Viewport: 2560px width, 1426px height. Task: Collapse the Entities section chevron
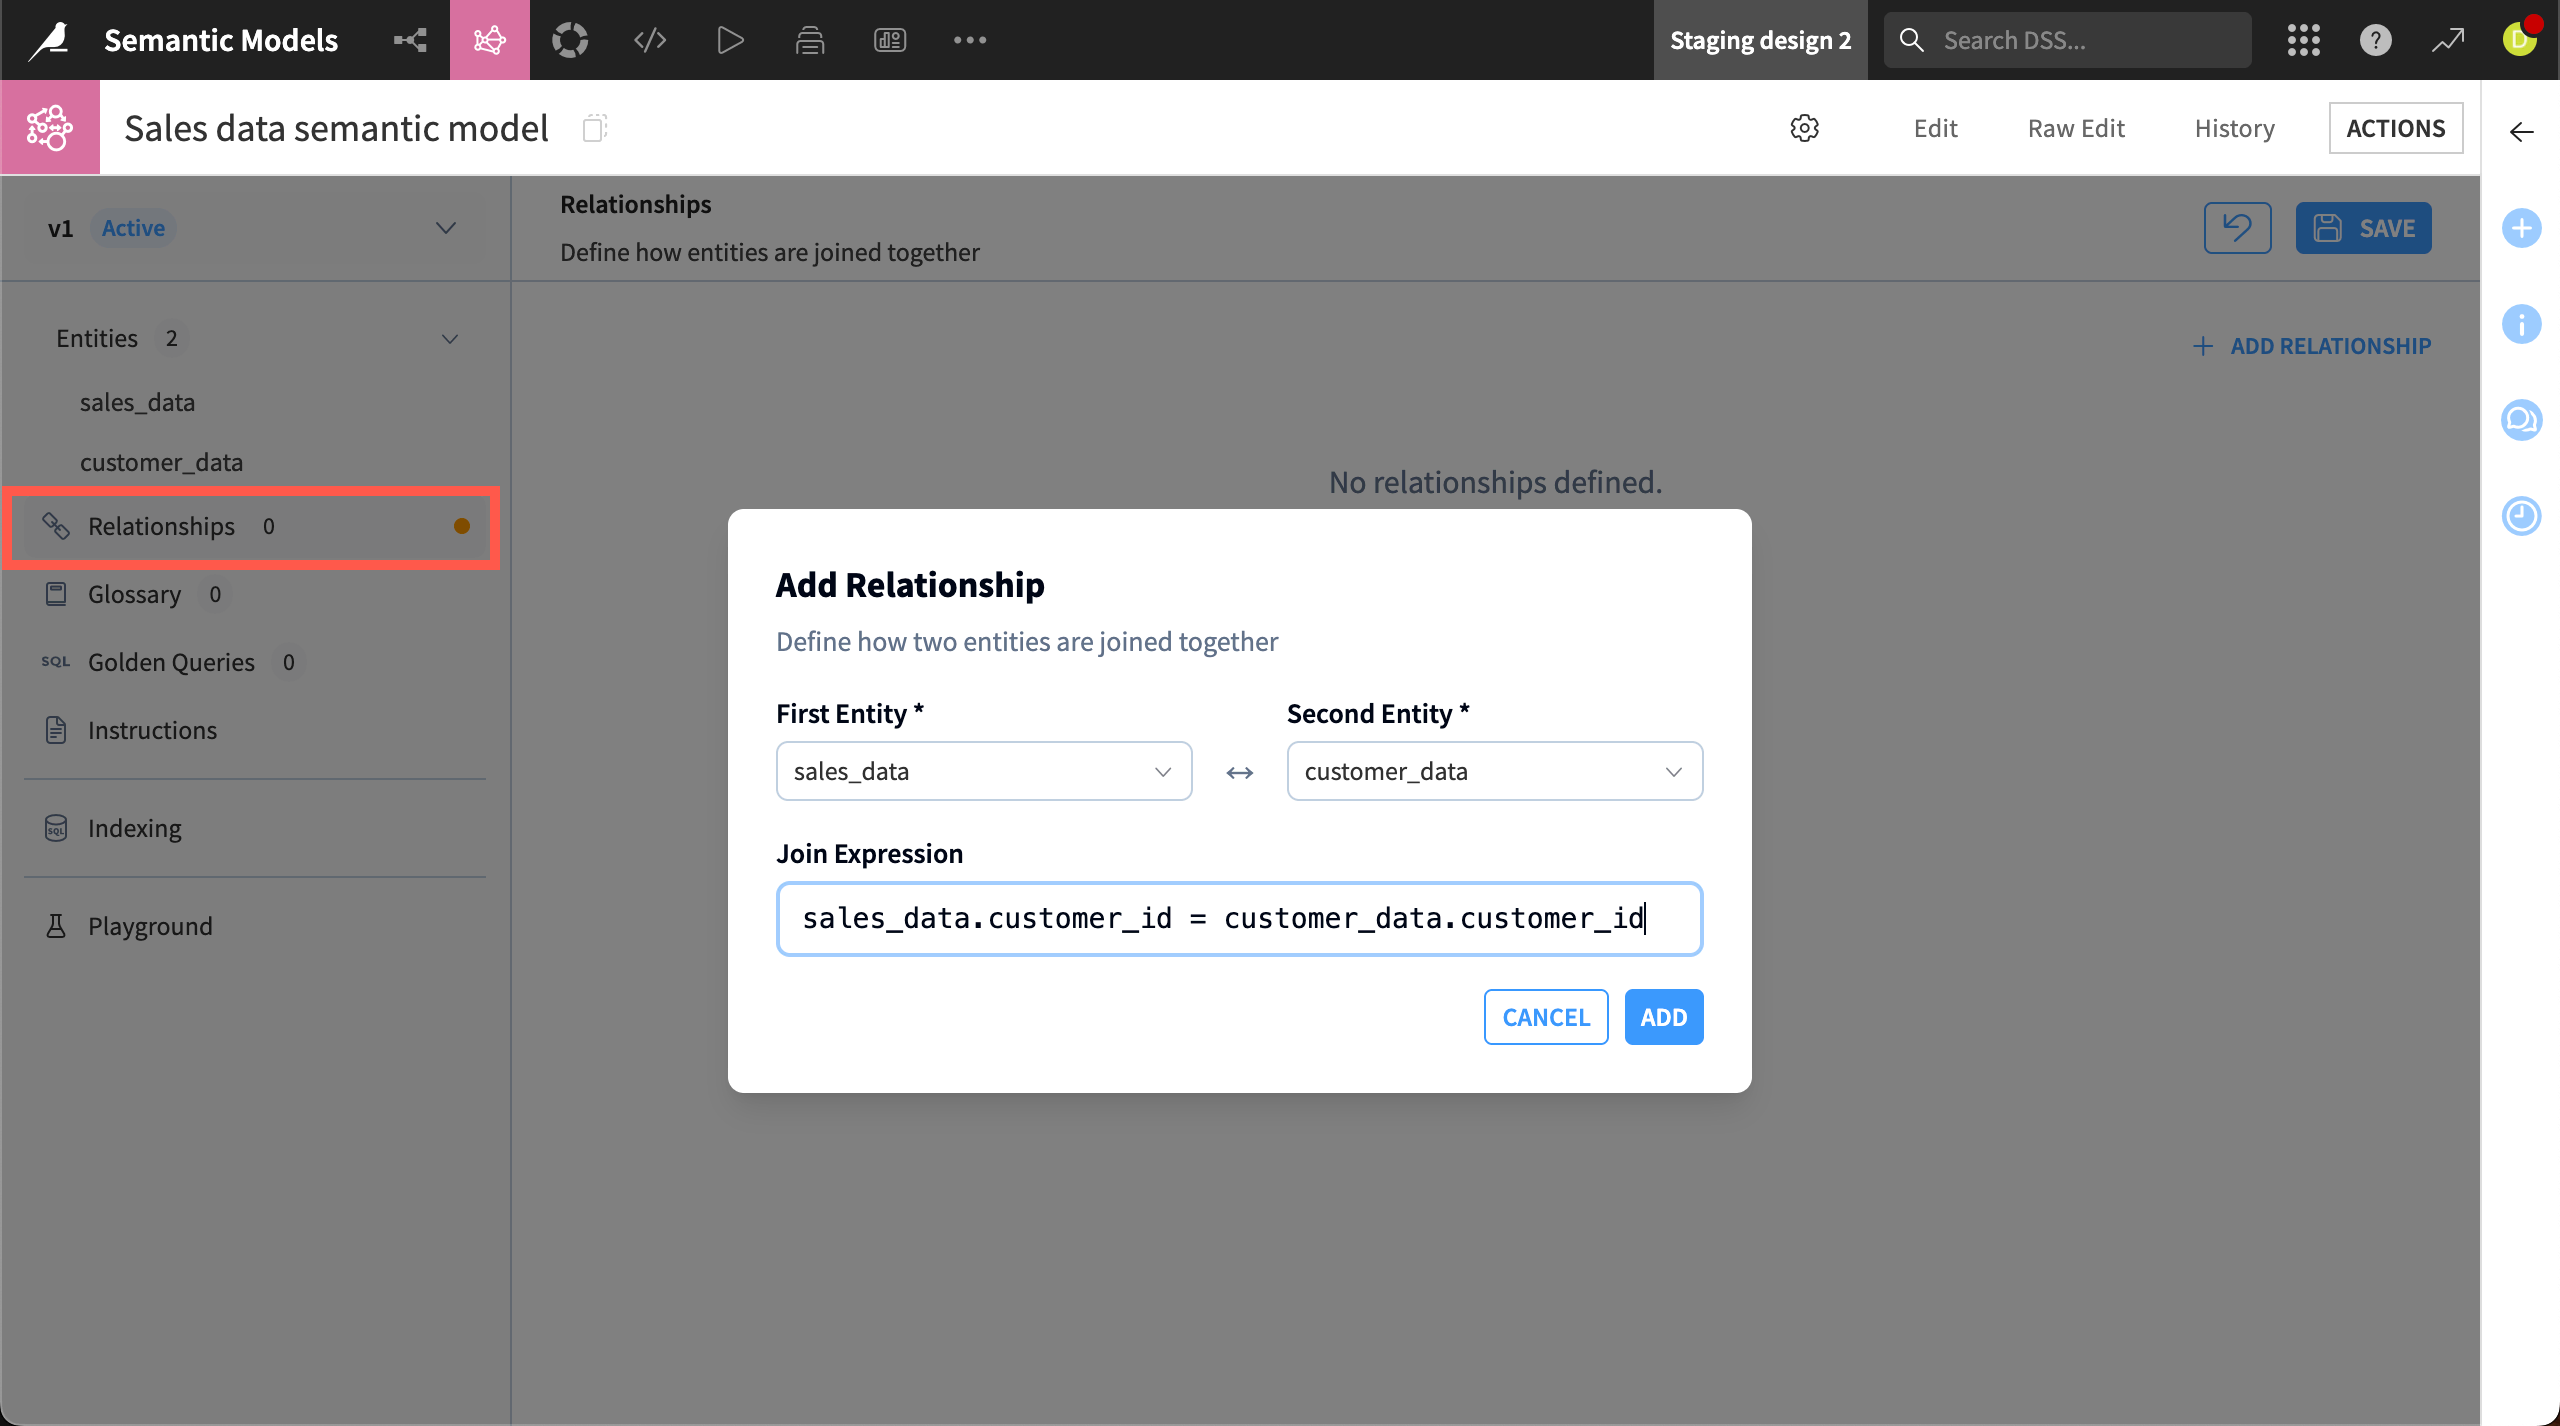point(450,338)
